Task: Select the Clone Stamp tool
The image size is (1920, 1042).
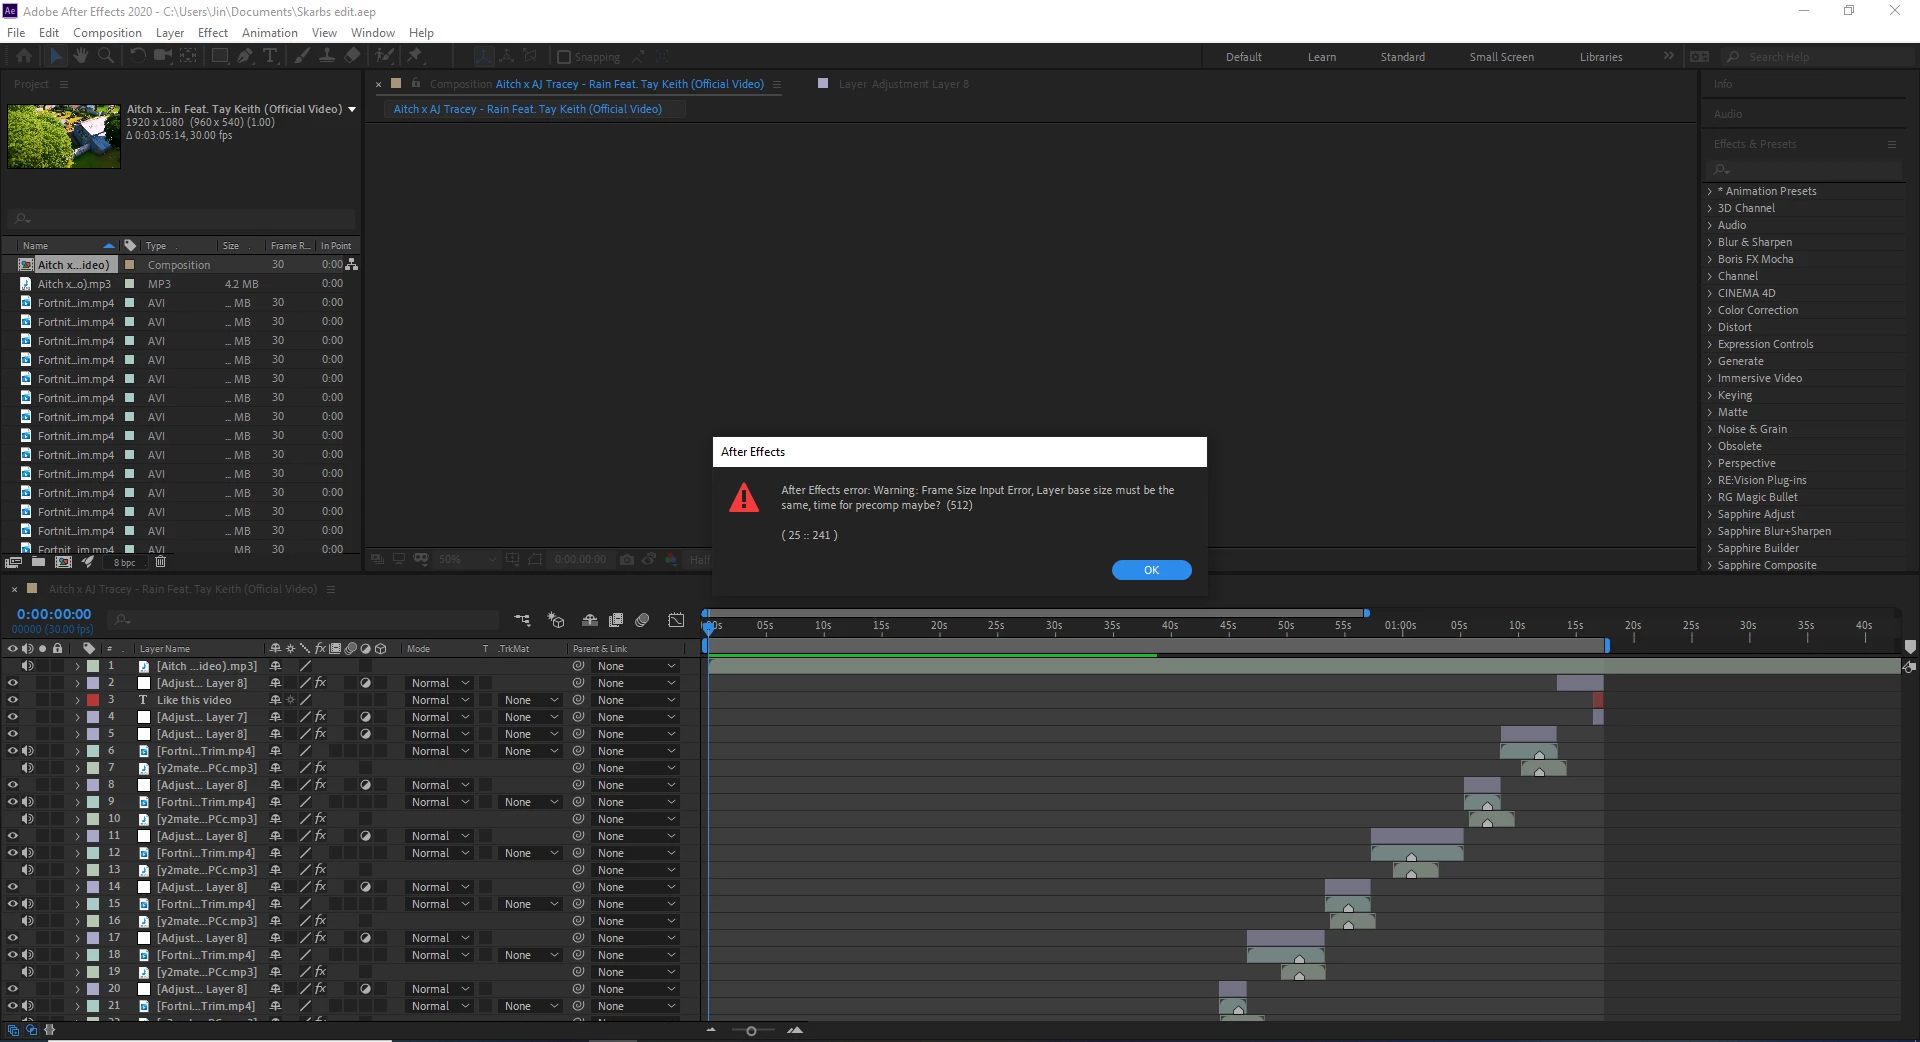Action: click(x=327, y=56)
